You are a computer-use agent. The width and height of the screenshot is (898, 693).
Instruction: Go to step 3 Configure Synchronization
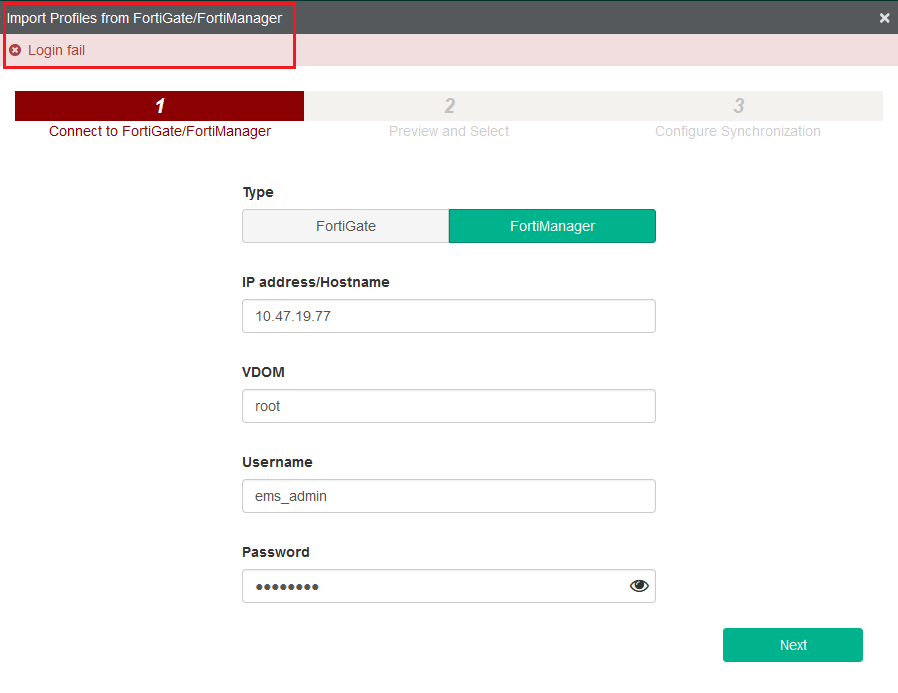(738, 115)
